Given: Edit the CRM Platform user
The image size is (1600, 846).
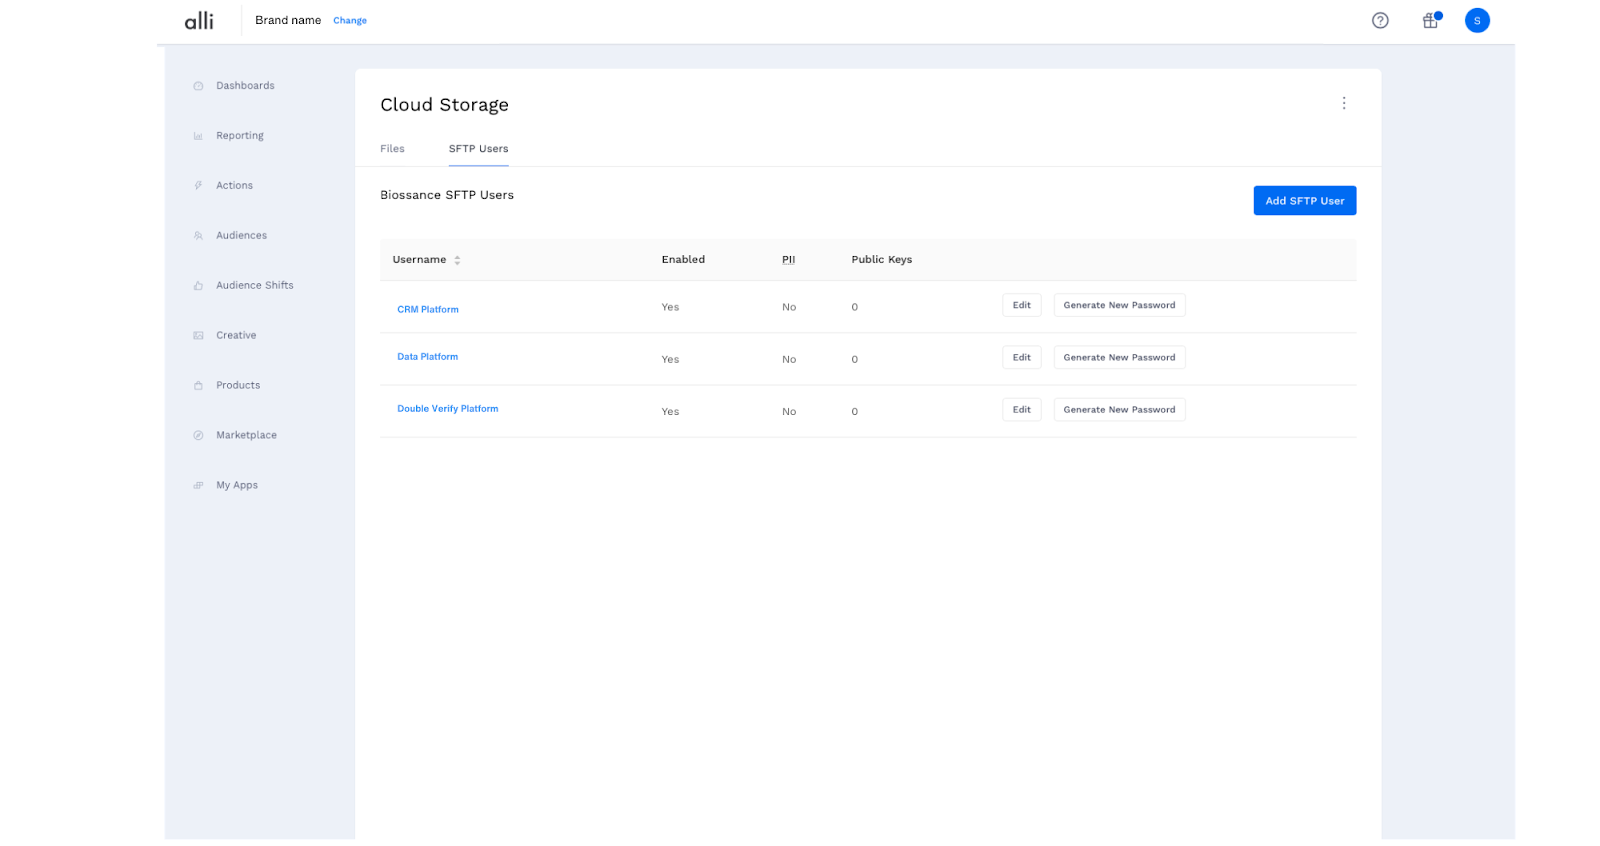Looking at the screenshot, I should tap(1021, 305).
